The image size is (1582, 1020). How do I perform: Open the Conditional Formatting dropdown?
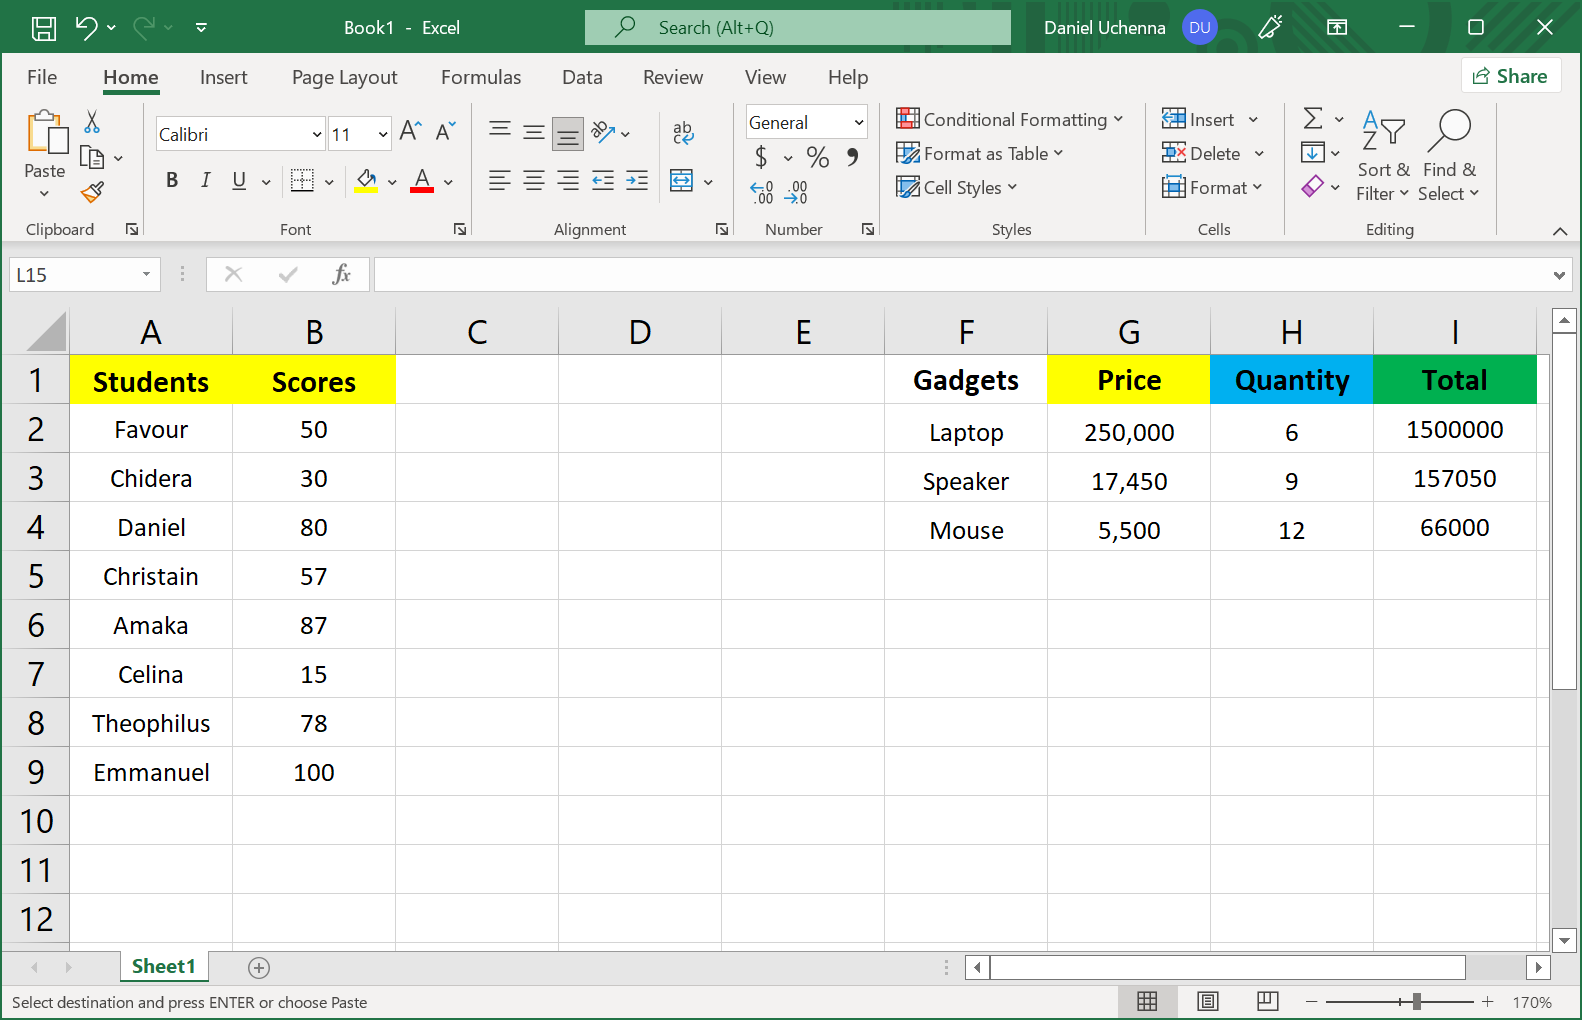(1009, 119)
